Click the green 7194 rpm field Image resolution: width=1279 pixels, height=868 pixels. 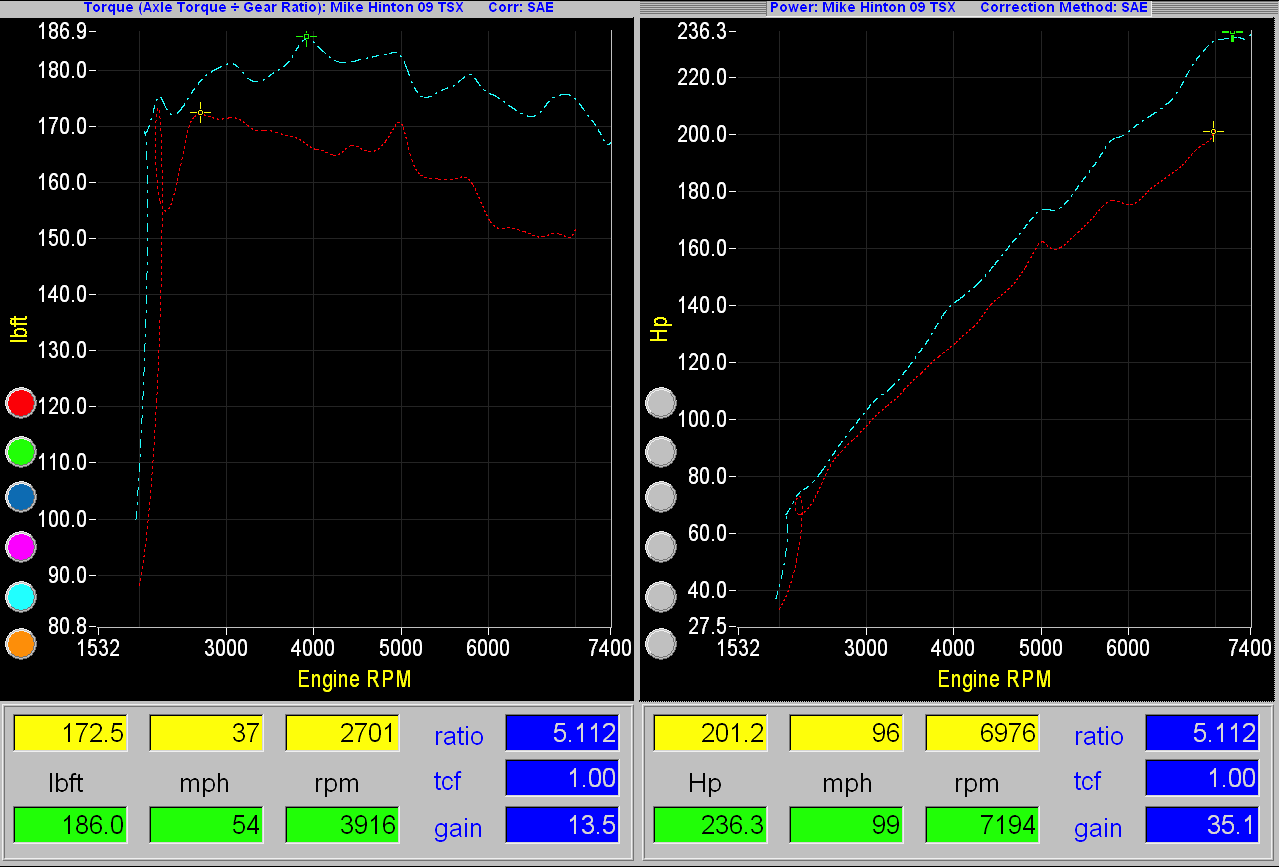(x=982, y=825)
